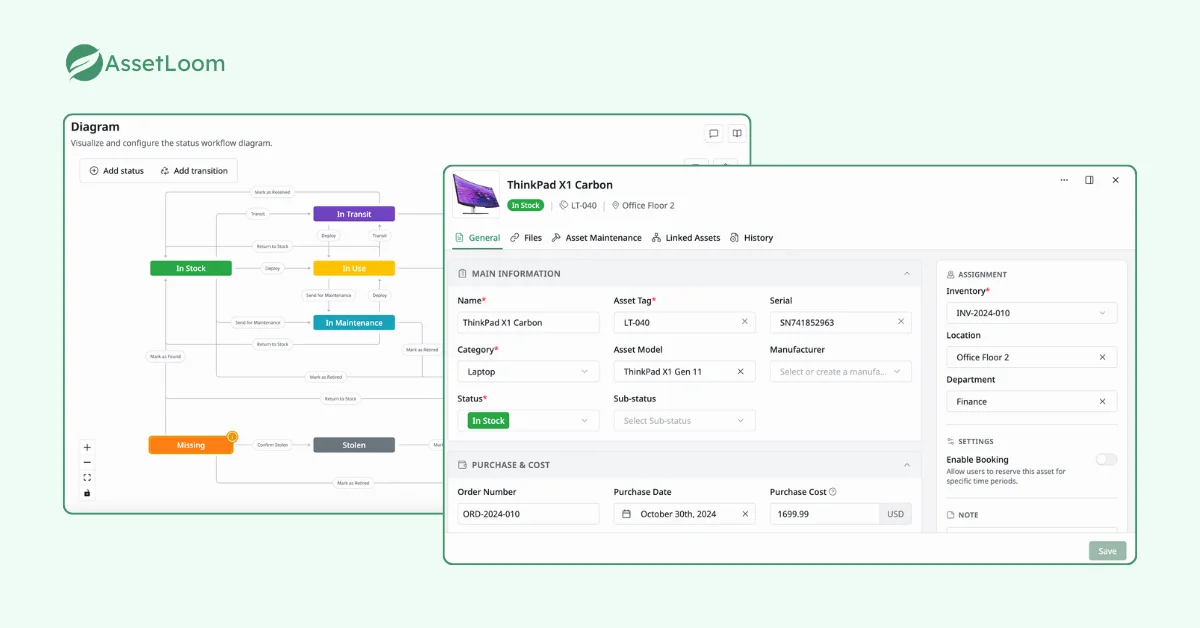The height and width of the screenshot is (628, 1200).
Task: Click the Asset Tag field LT-040
Action: pyautogui.click(x=685, y=322)
